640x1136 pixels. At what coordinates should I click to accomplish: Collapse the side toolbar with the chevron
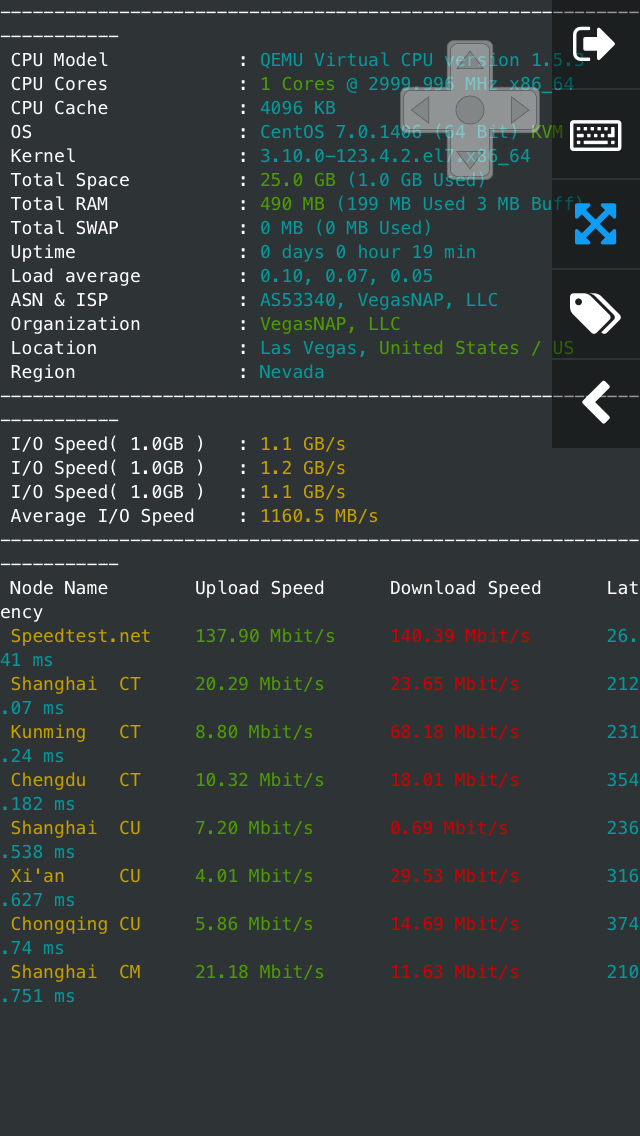pos(596,402)
